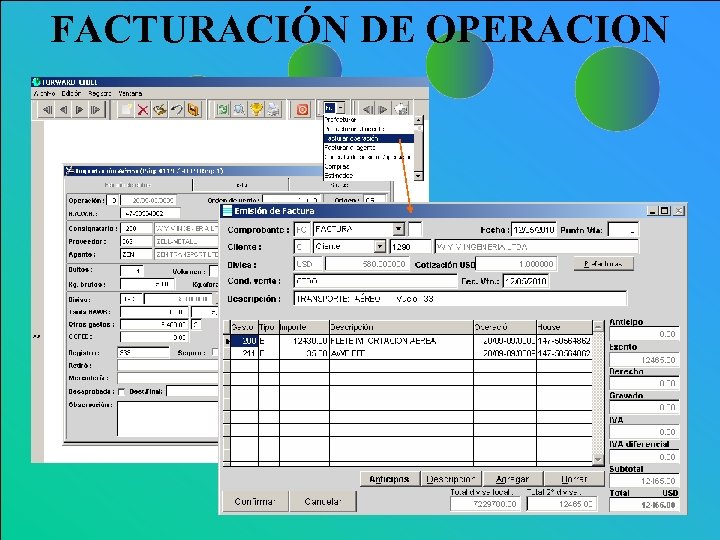720x540 pixels.
Task: Click the invoice Descripción text field
Action: [460, 298]
